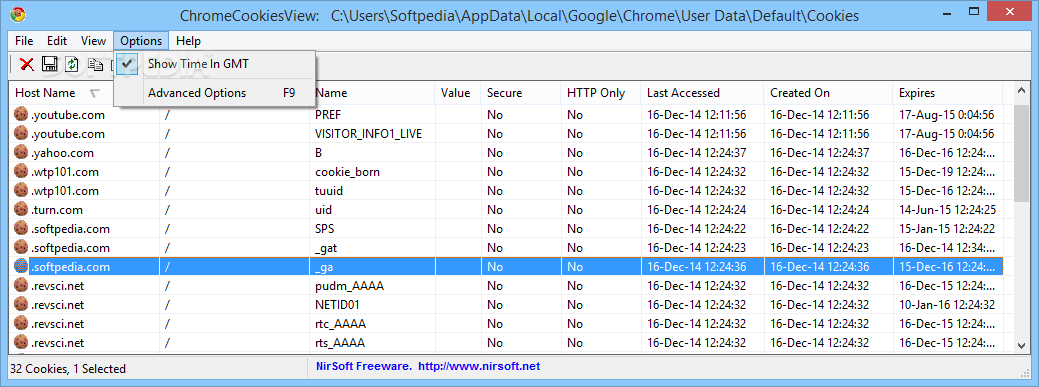Click the PREF cookie name
Viewport: 1039px width, 387px height.
click(328, 115)
